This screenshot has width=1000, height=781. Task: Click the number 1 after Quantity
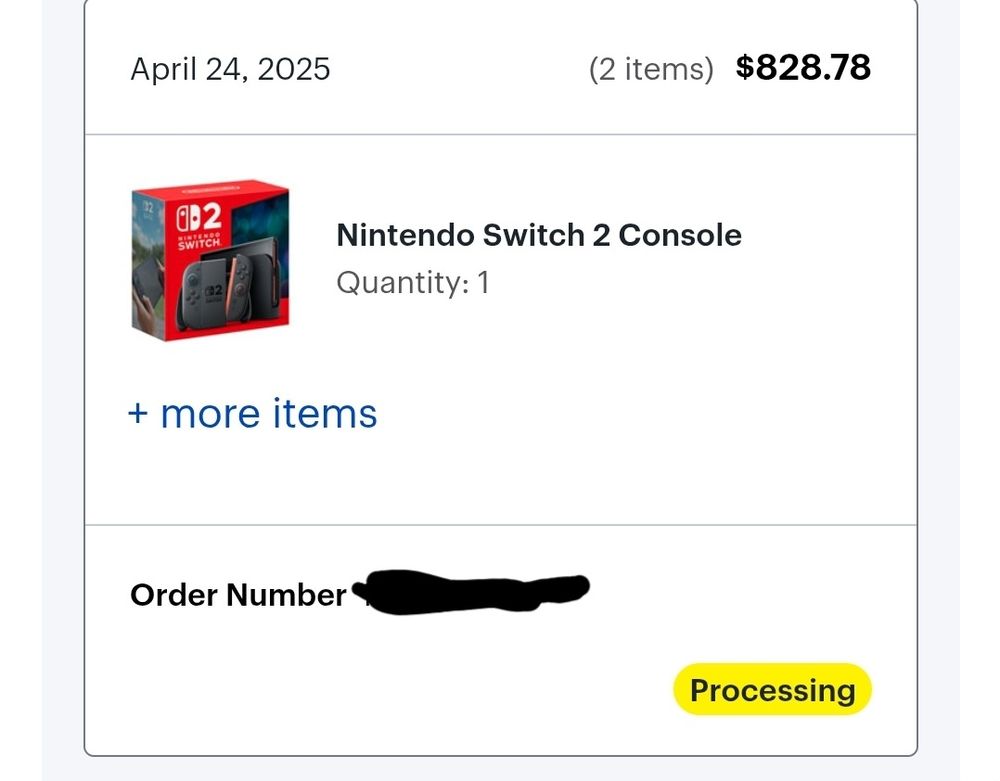coord(483,283)
